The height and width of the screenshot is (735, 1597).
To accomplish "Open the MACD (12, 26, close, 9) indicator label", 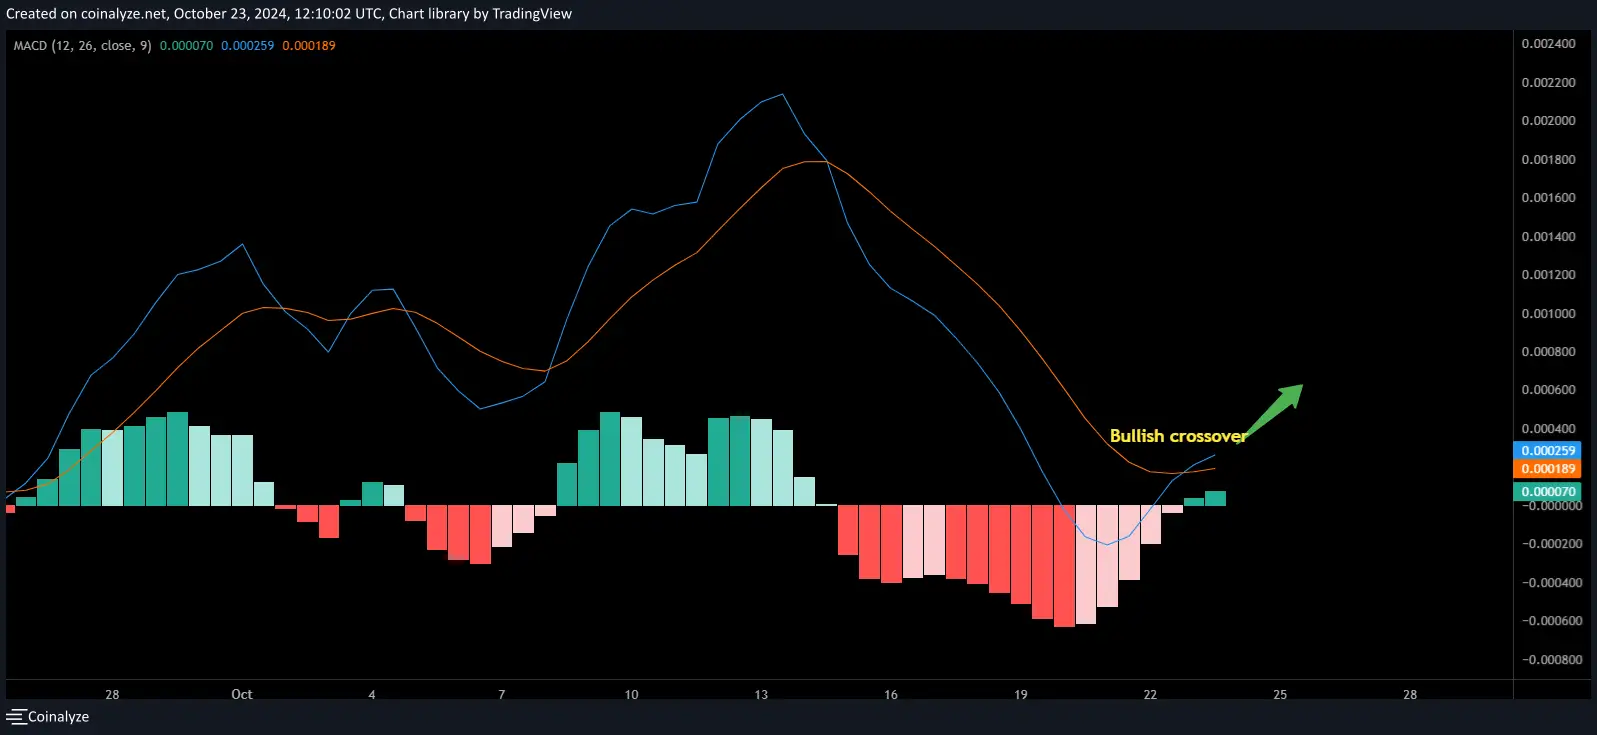I will 82,46.
